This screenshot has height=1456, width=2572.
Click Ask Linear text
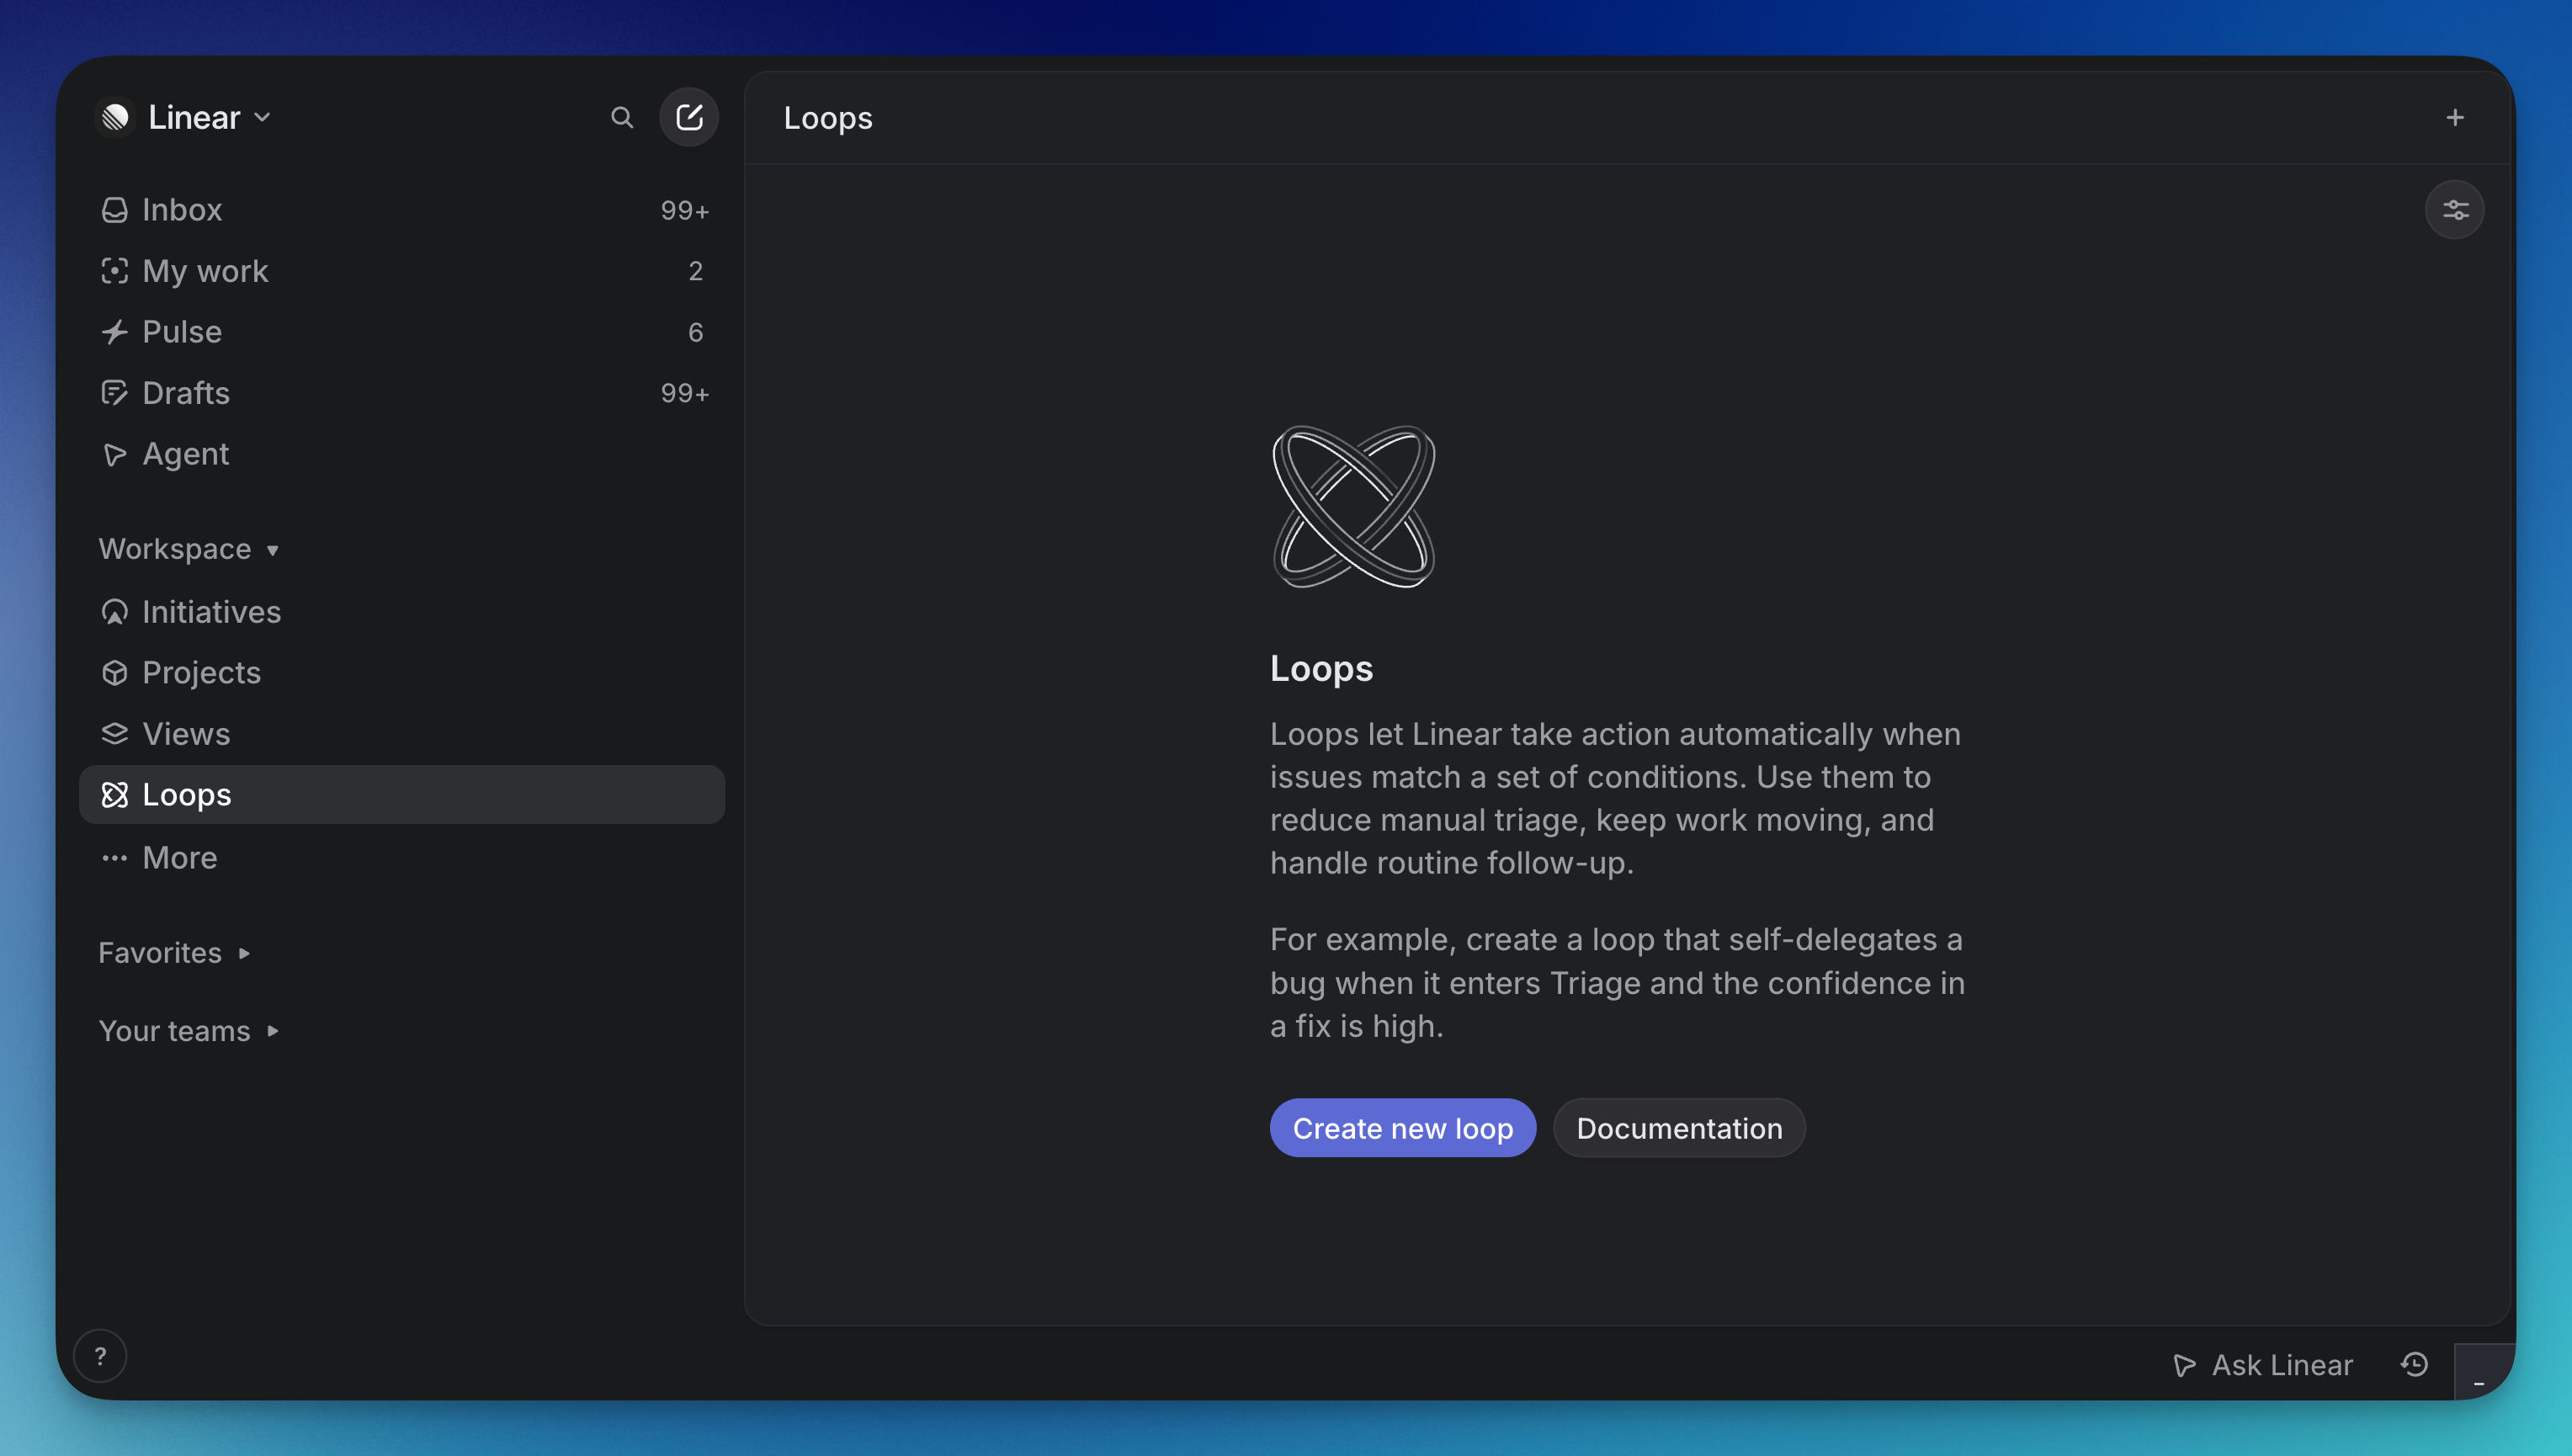click(x=2282, y=1365)
